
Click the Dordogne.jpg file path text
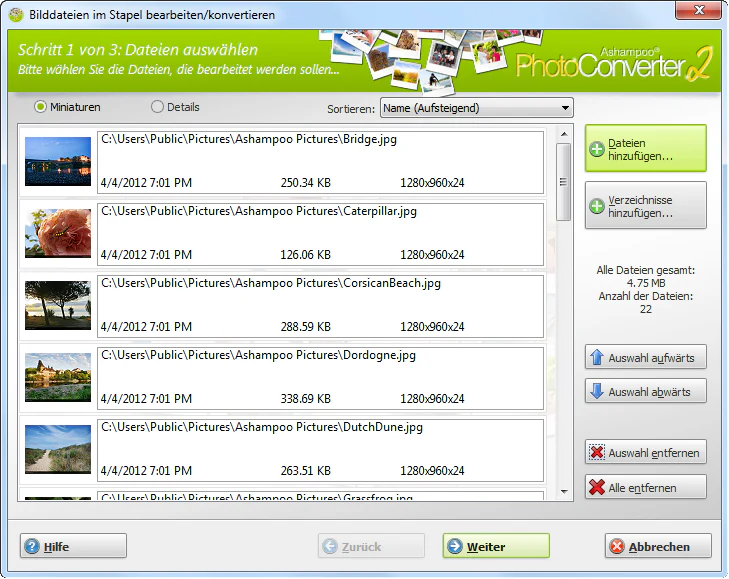tap(258, 355)
